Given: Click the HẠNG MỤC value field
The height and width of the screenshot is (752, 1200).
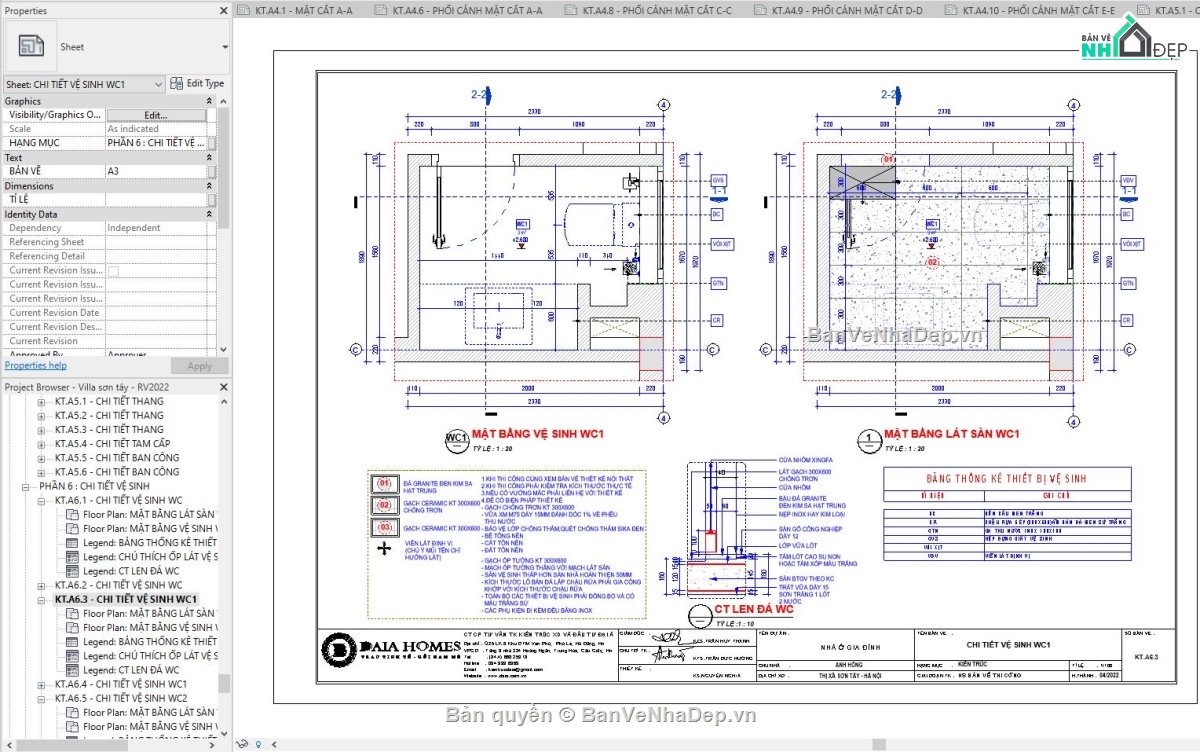Looking at the screenshot, I should 156,143.
